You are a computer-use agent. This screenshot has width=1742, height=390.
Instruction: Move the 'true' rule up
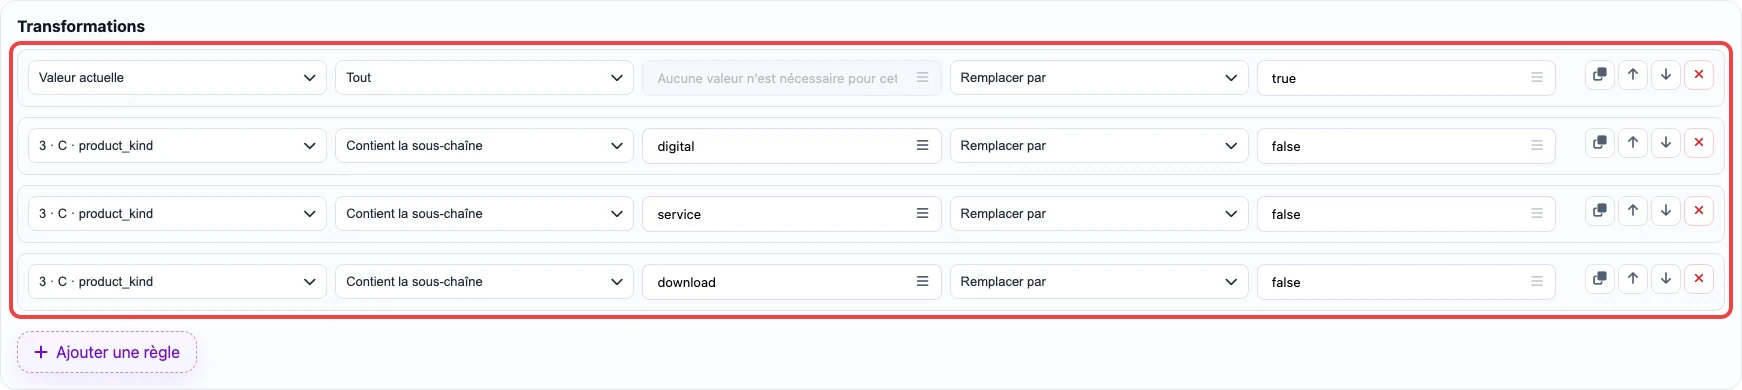(1633, 75)
